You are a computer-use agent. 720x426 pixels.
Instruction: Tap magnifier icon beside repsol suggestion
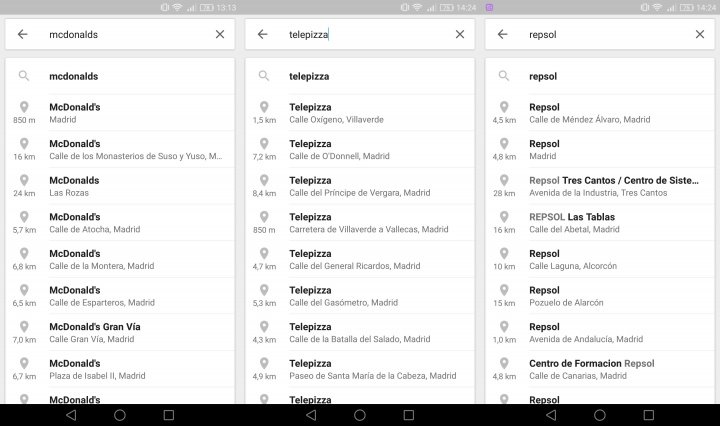pyautogui.click(x=504, y=76)
